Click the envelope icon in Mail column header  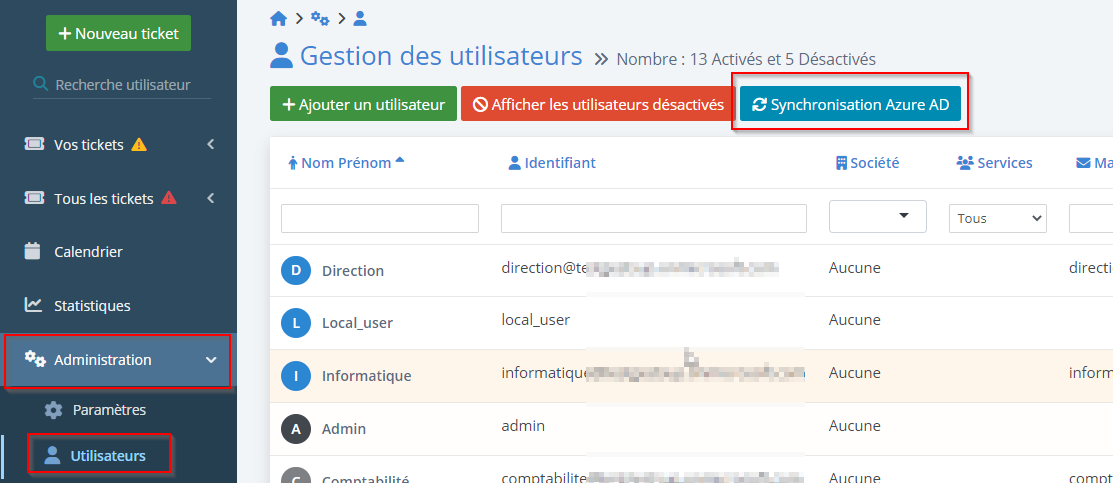click(1083, 163)
